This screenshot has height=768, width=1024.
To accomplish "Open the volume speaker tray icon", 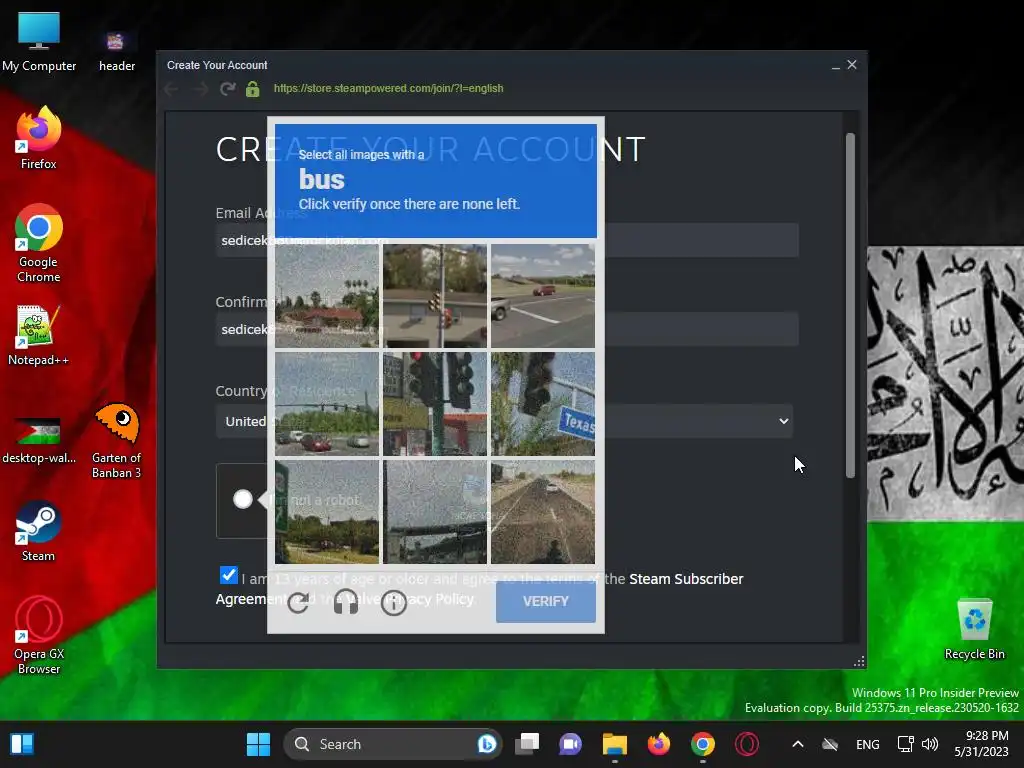I will click(930, 744).
